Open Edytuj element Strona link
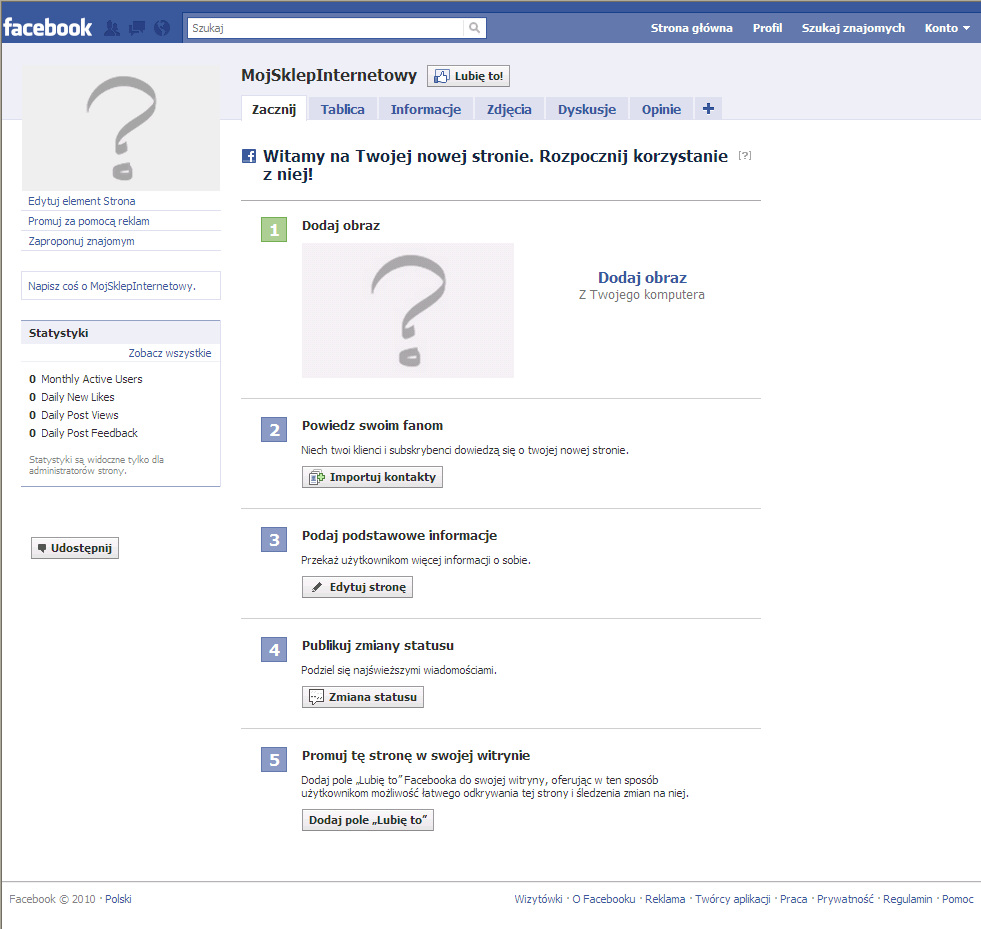The height and width of the screenshot is (929, 981). (81, 201)
